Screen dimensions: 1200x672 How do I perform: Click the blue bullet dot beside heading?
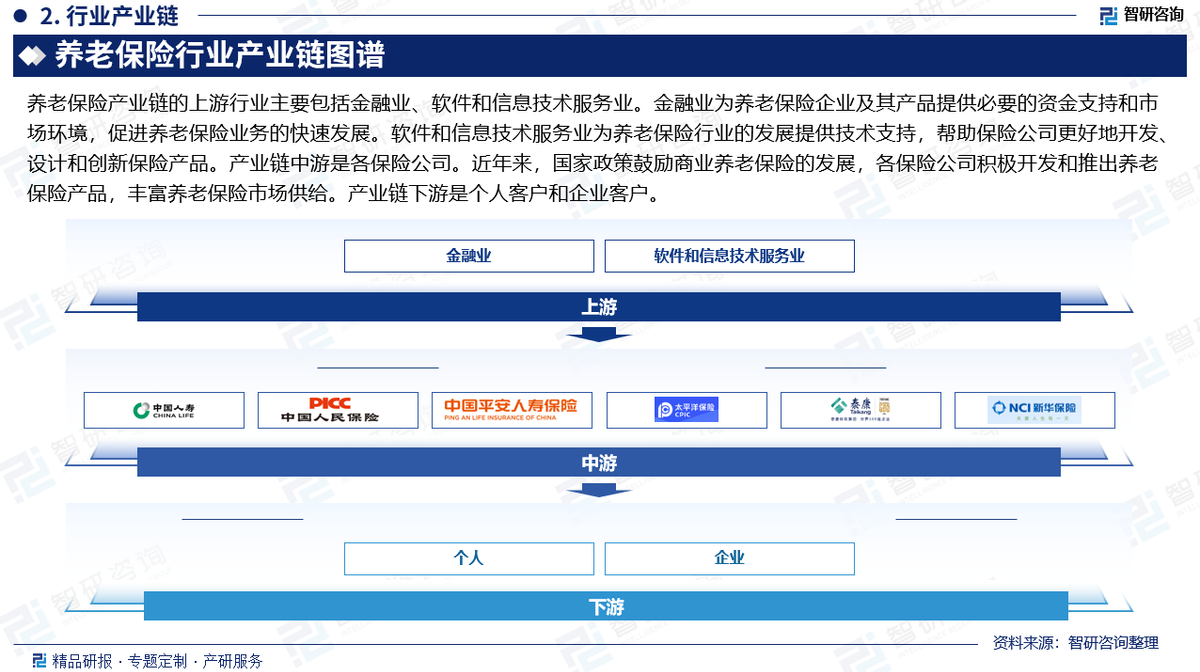pyautogui.click(x=20, y=15)
